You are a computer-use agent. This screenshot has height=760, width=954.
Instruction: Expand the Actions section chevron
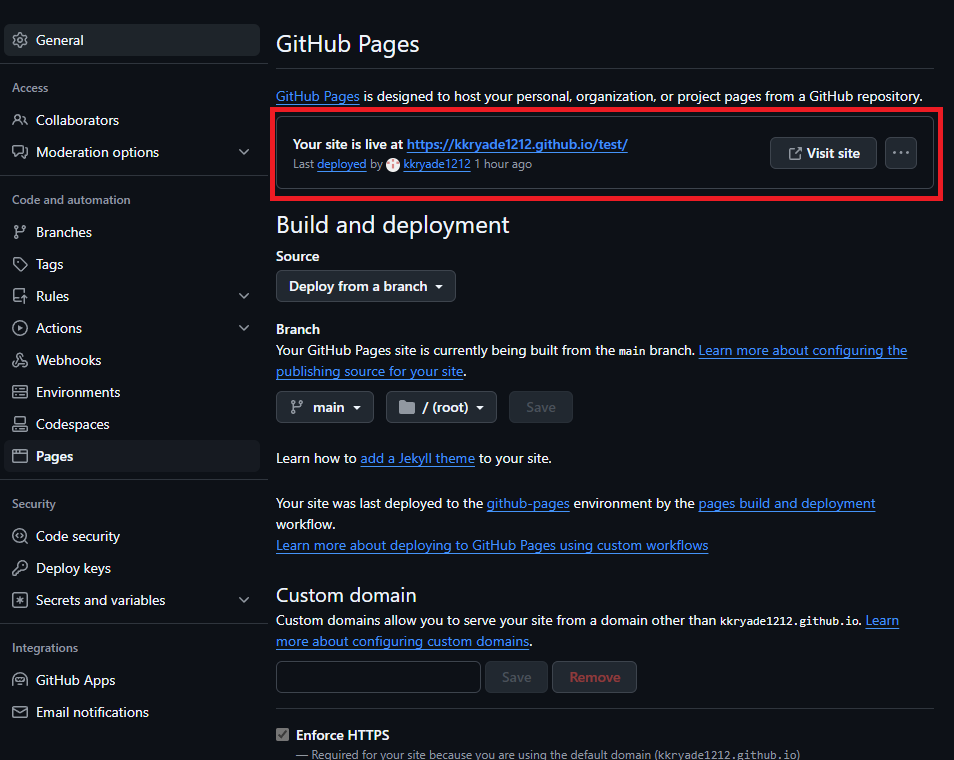pyautogui.click(x=244, y=328)
